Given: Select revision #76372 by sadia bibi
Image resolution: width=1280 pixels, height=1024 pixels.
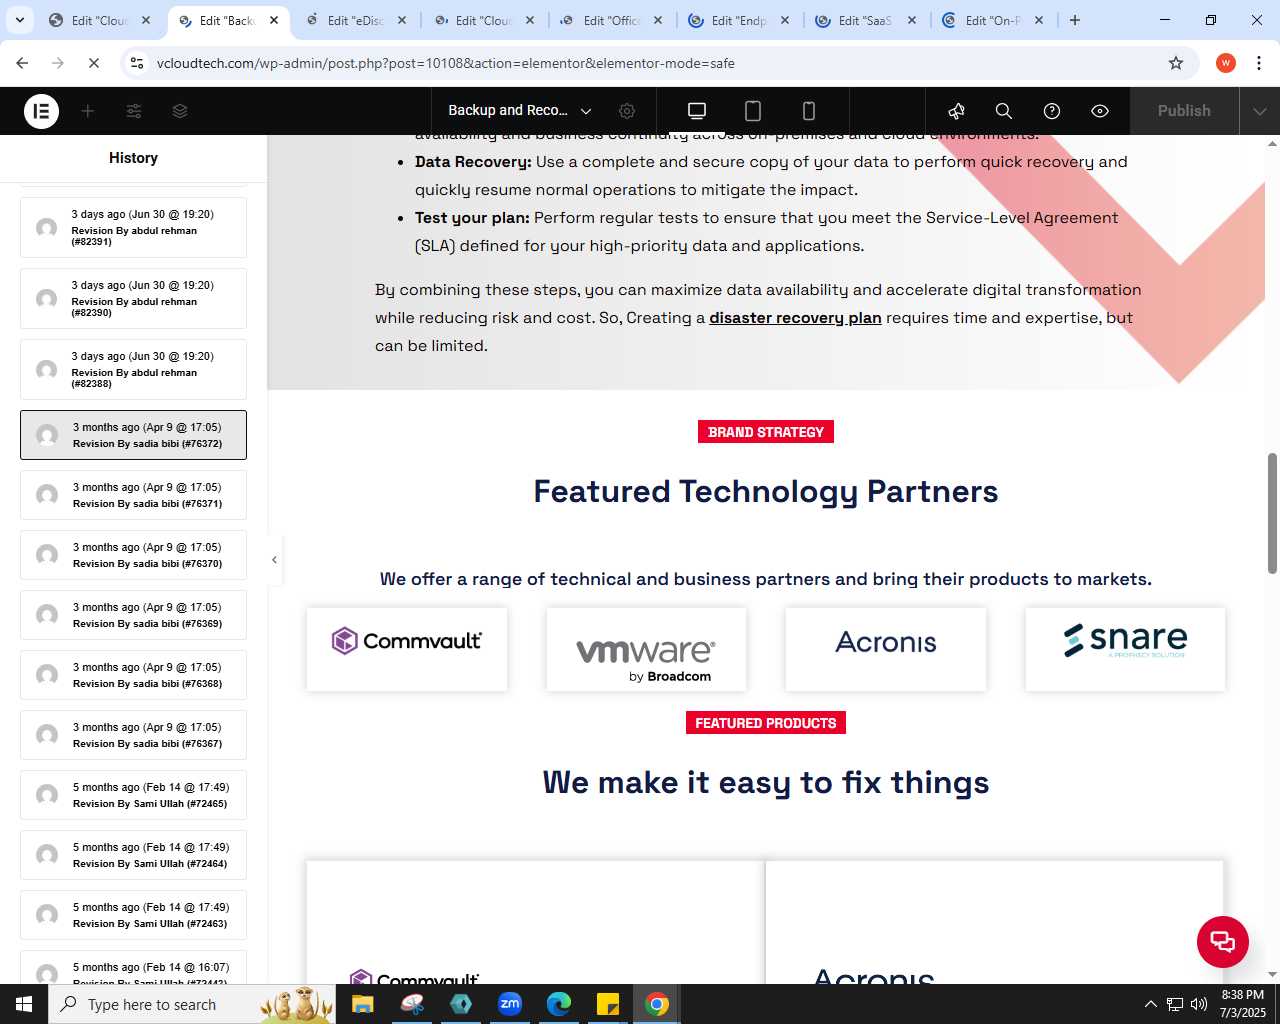Looking at the screenshot, I should coord(133,435).
